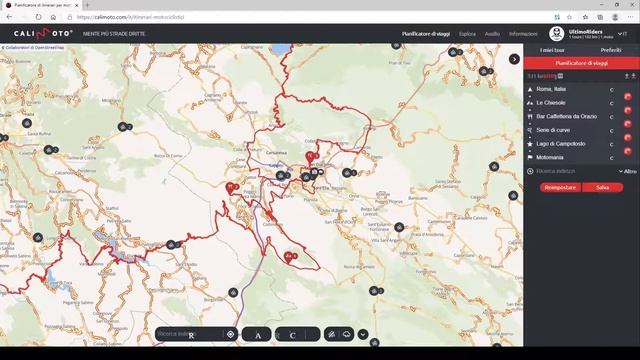Viewport: 640px width, 360px height.
Task: Open the IT language dropdown
Action: [623, 34]
